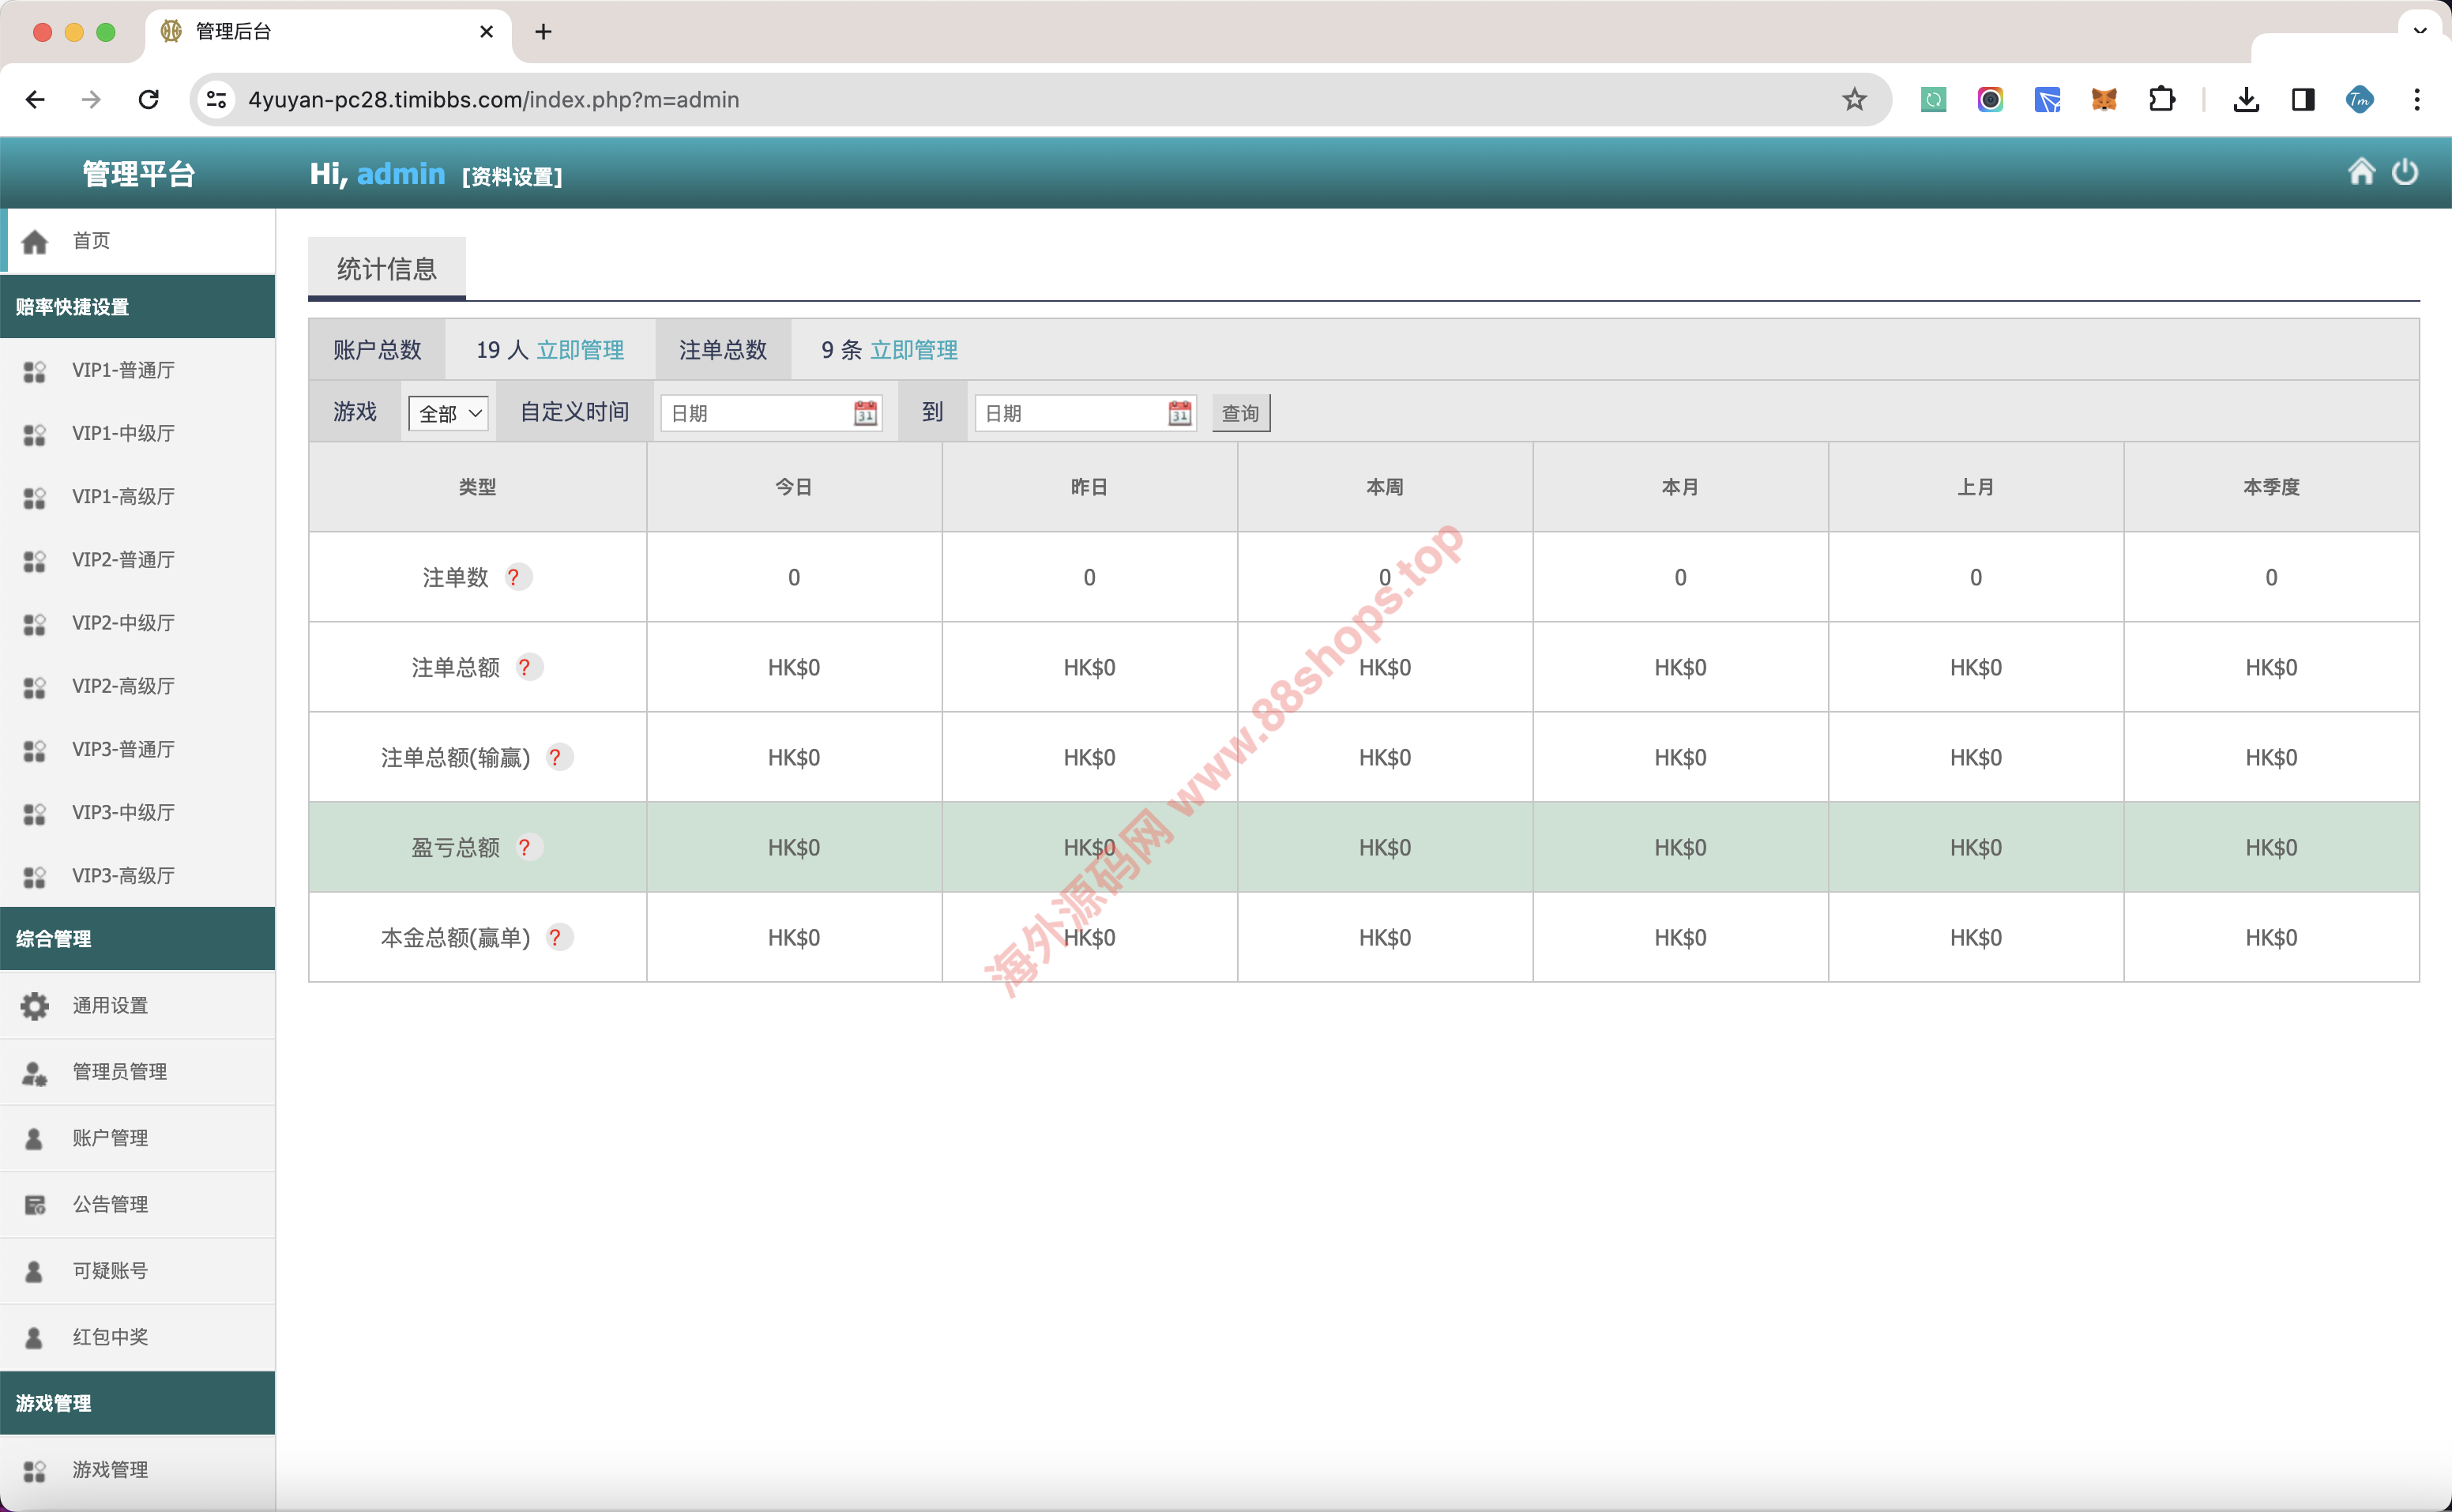Bookmark page with the star icon
Image resolution: width=2452 pixels, height=1512 pixels.
click(x=1854, y=99)
